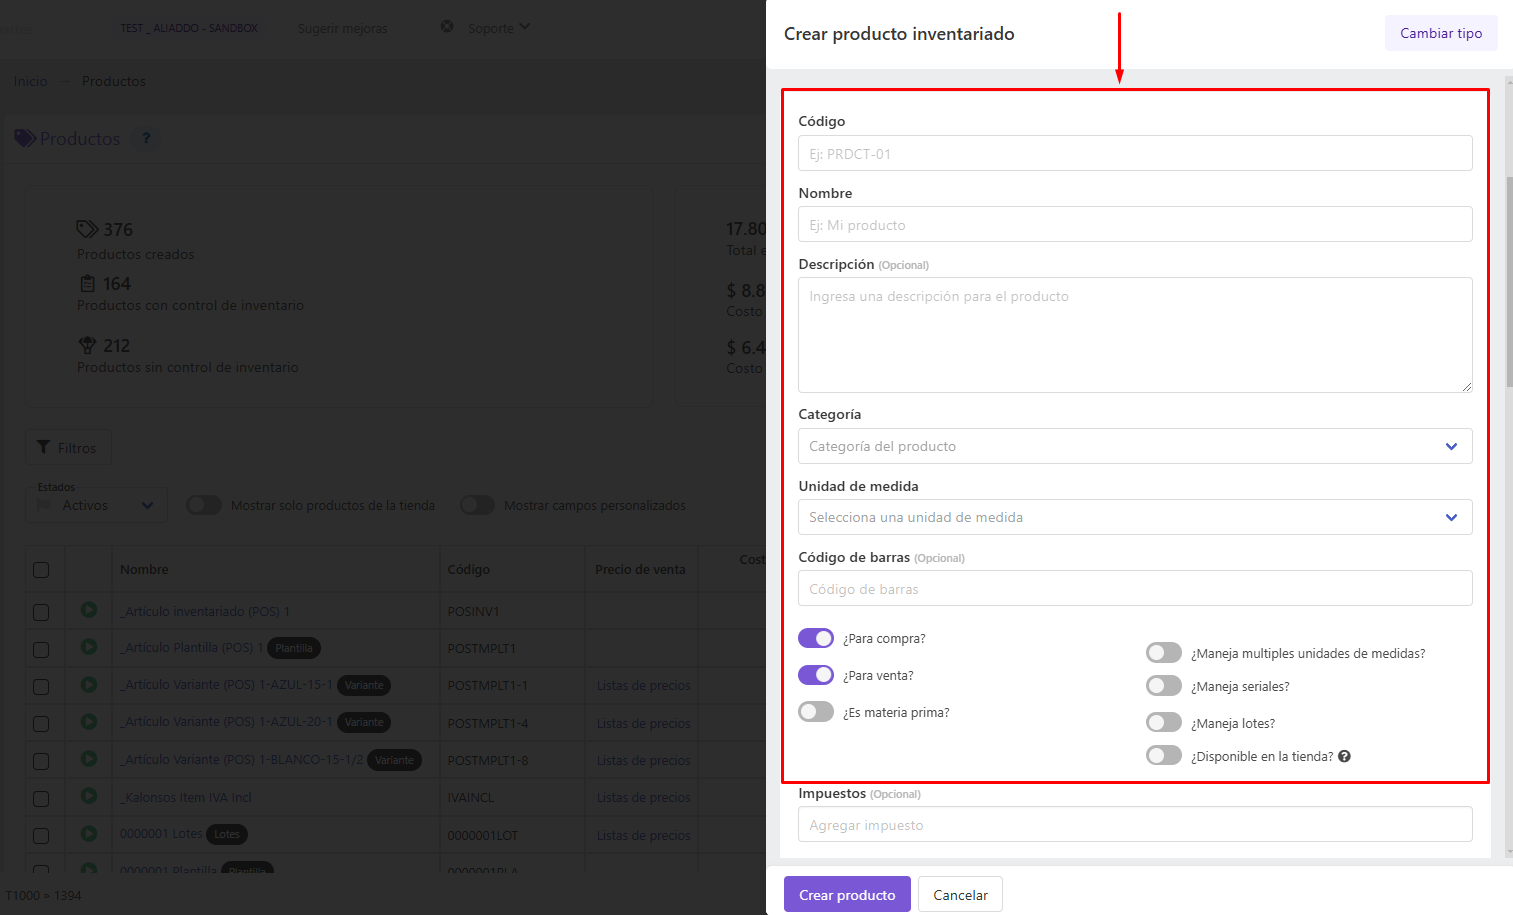Click the tag icon beside 376 productos creados
1513x915 pixels.
[x=87, y=229]
